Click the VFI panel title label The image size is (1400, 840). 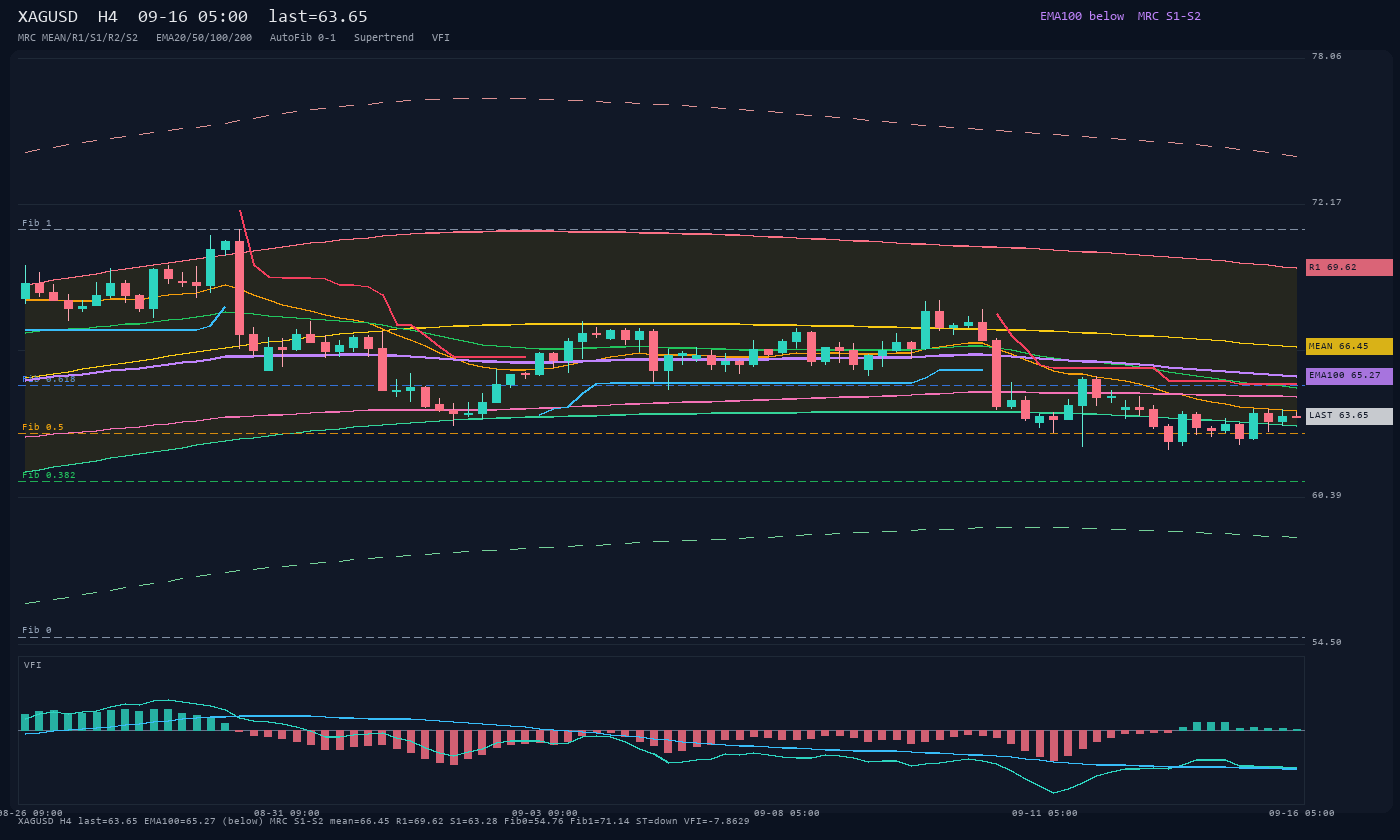click(33, 665)
